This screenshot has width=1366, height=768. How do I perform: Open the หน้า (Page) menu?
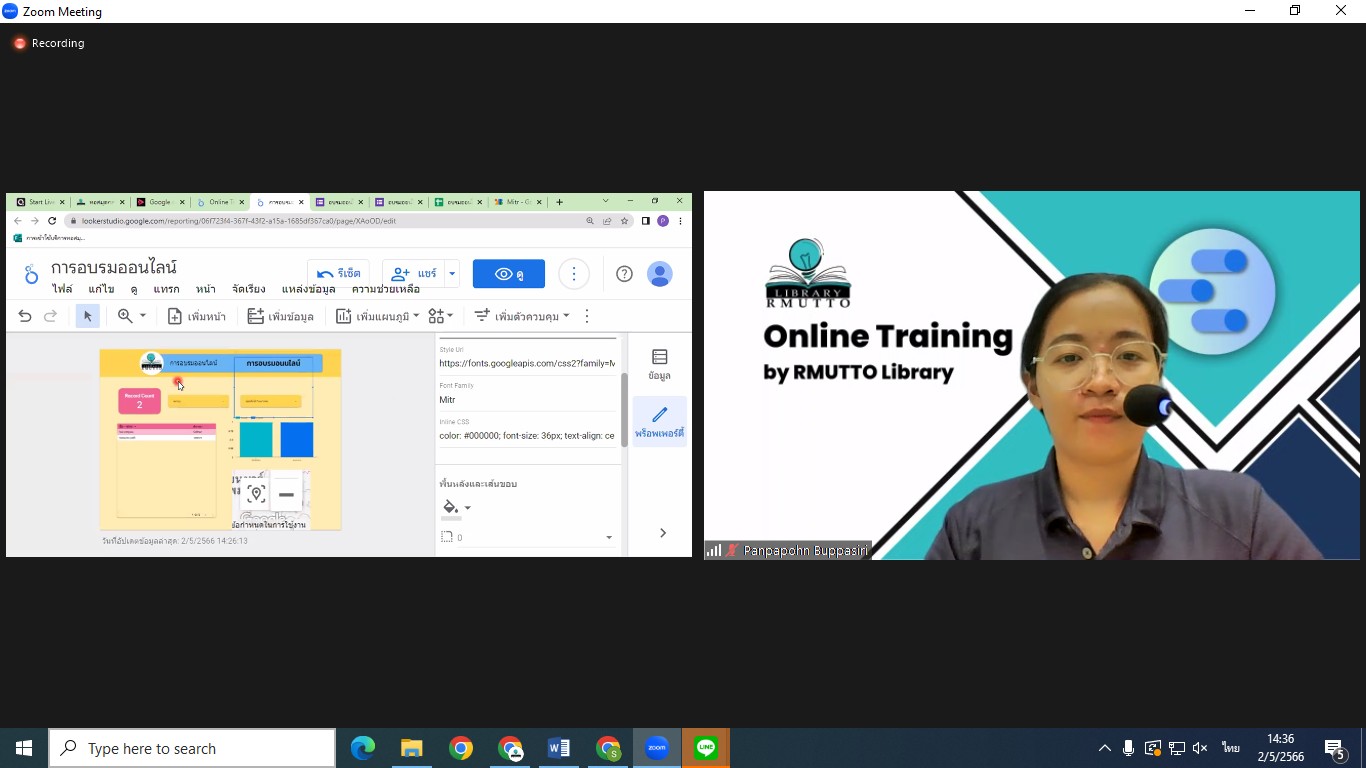pyautogui.click(x=206, y=289)
